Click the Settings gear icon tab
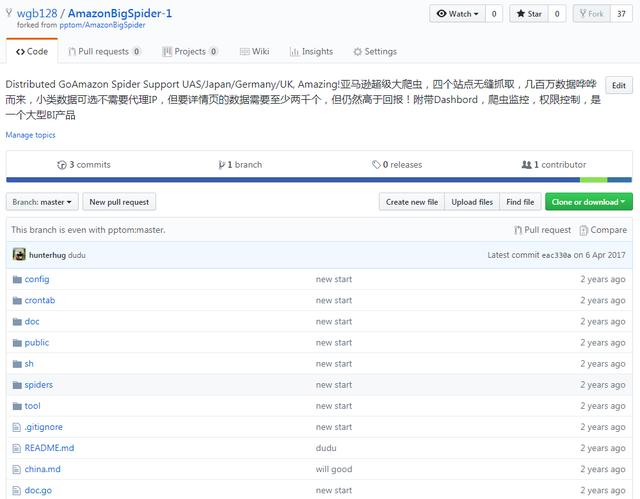The image size is (640, 499). coord(358,52)
